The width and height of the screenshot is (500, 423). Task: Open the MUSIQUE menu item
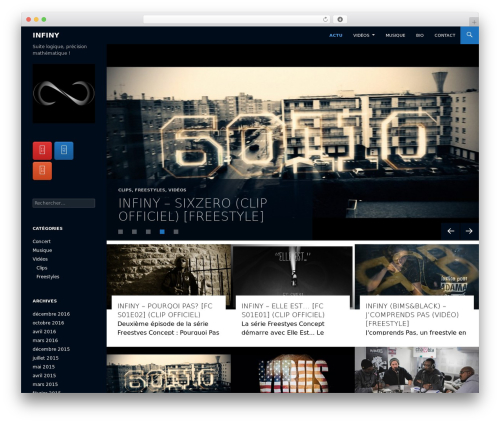[x=395, y=35]
